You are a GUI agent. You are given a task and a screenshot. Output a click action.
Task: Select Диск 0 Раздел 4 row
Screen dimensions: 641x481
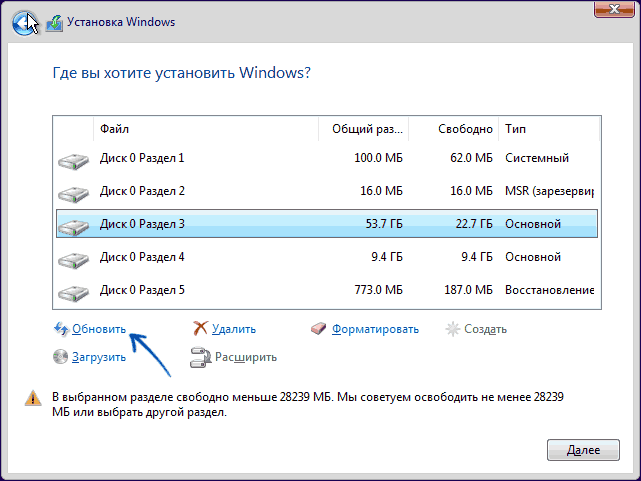pos(327,257)
